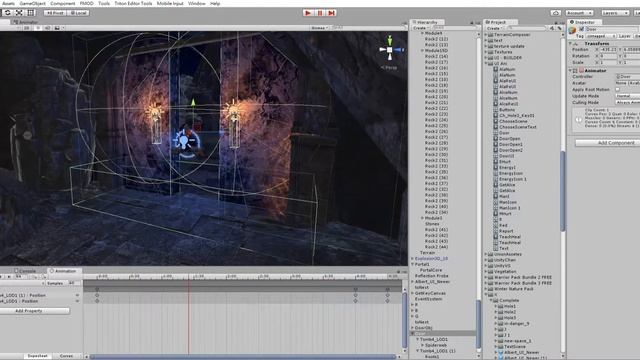
Task: Collapse the Portal1 object in Hierarchy
Action: pos(413,264)
